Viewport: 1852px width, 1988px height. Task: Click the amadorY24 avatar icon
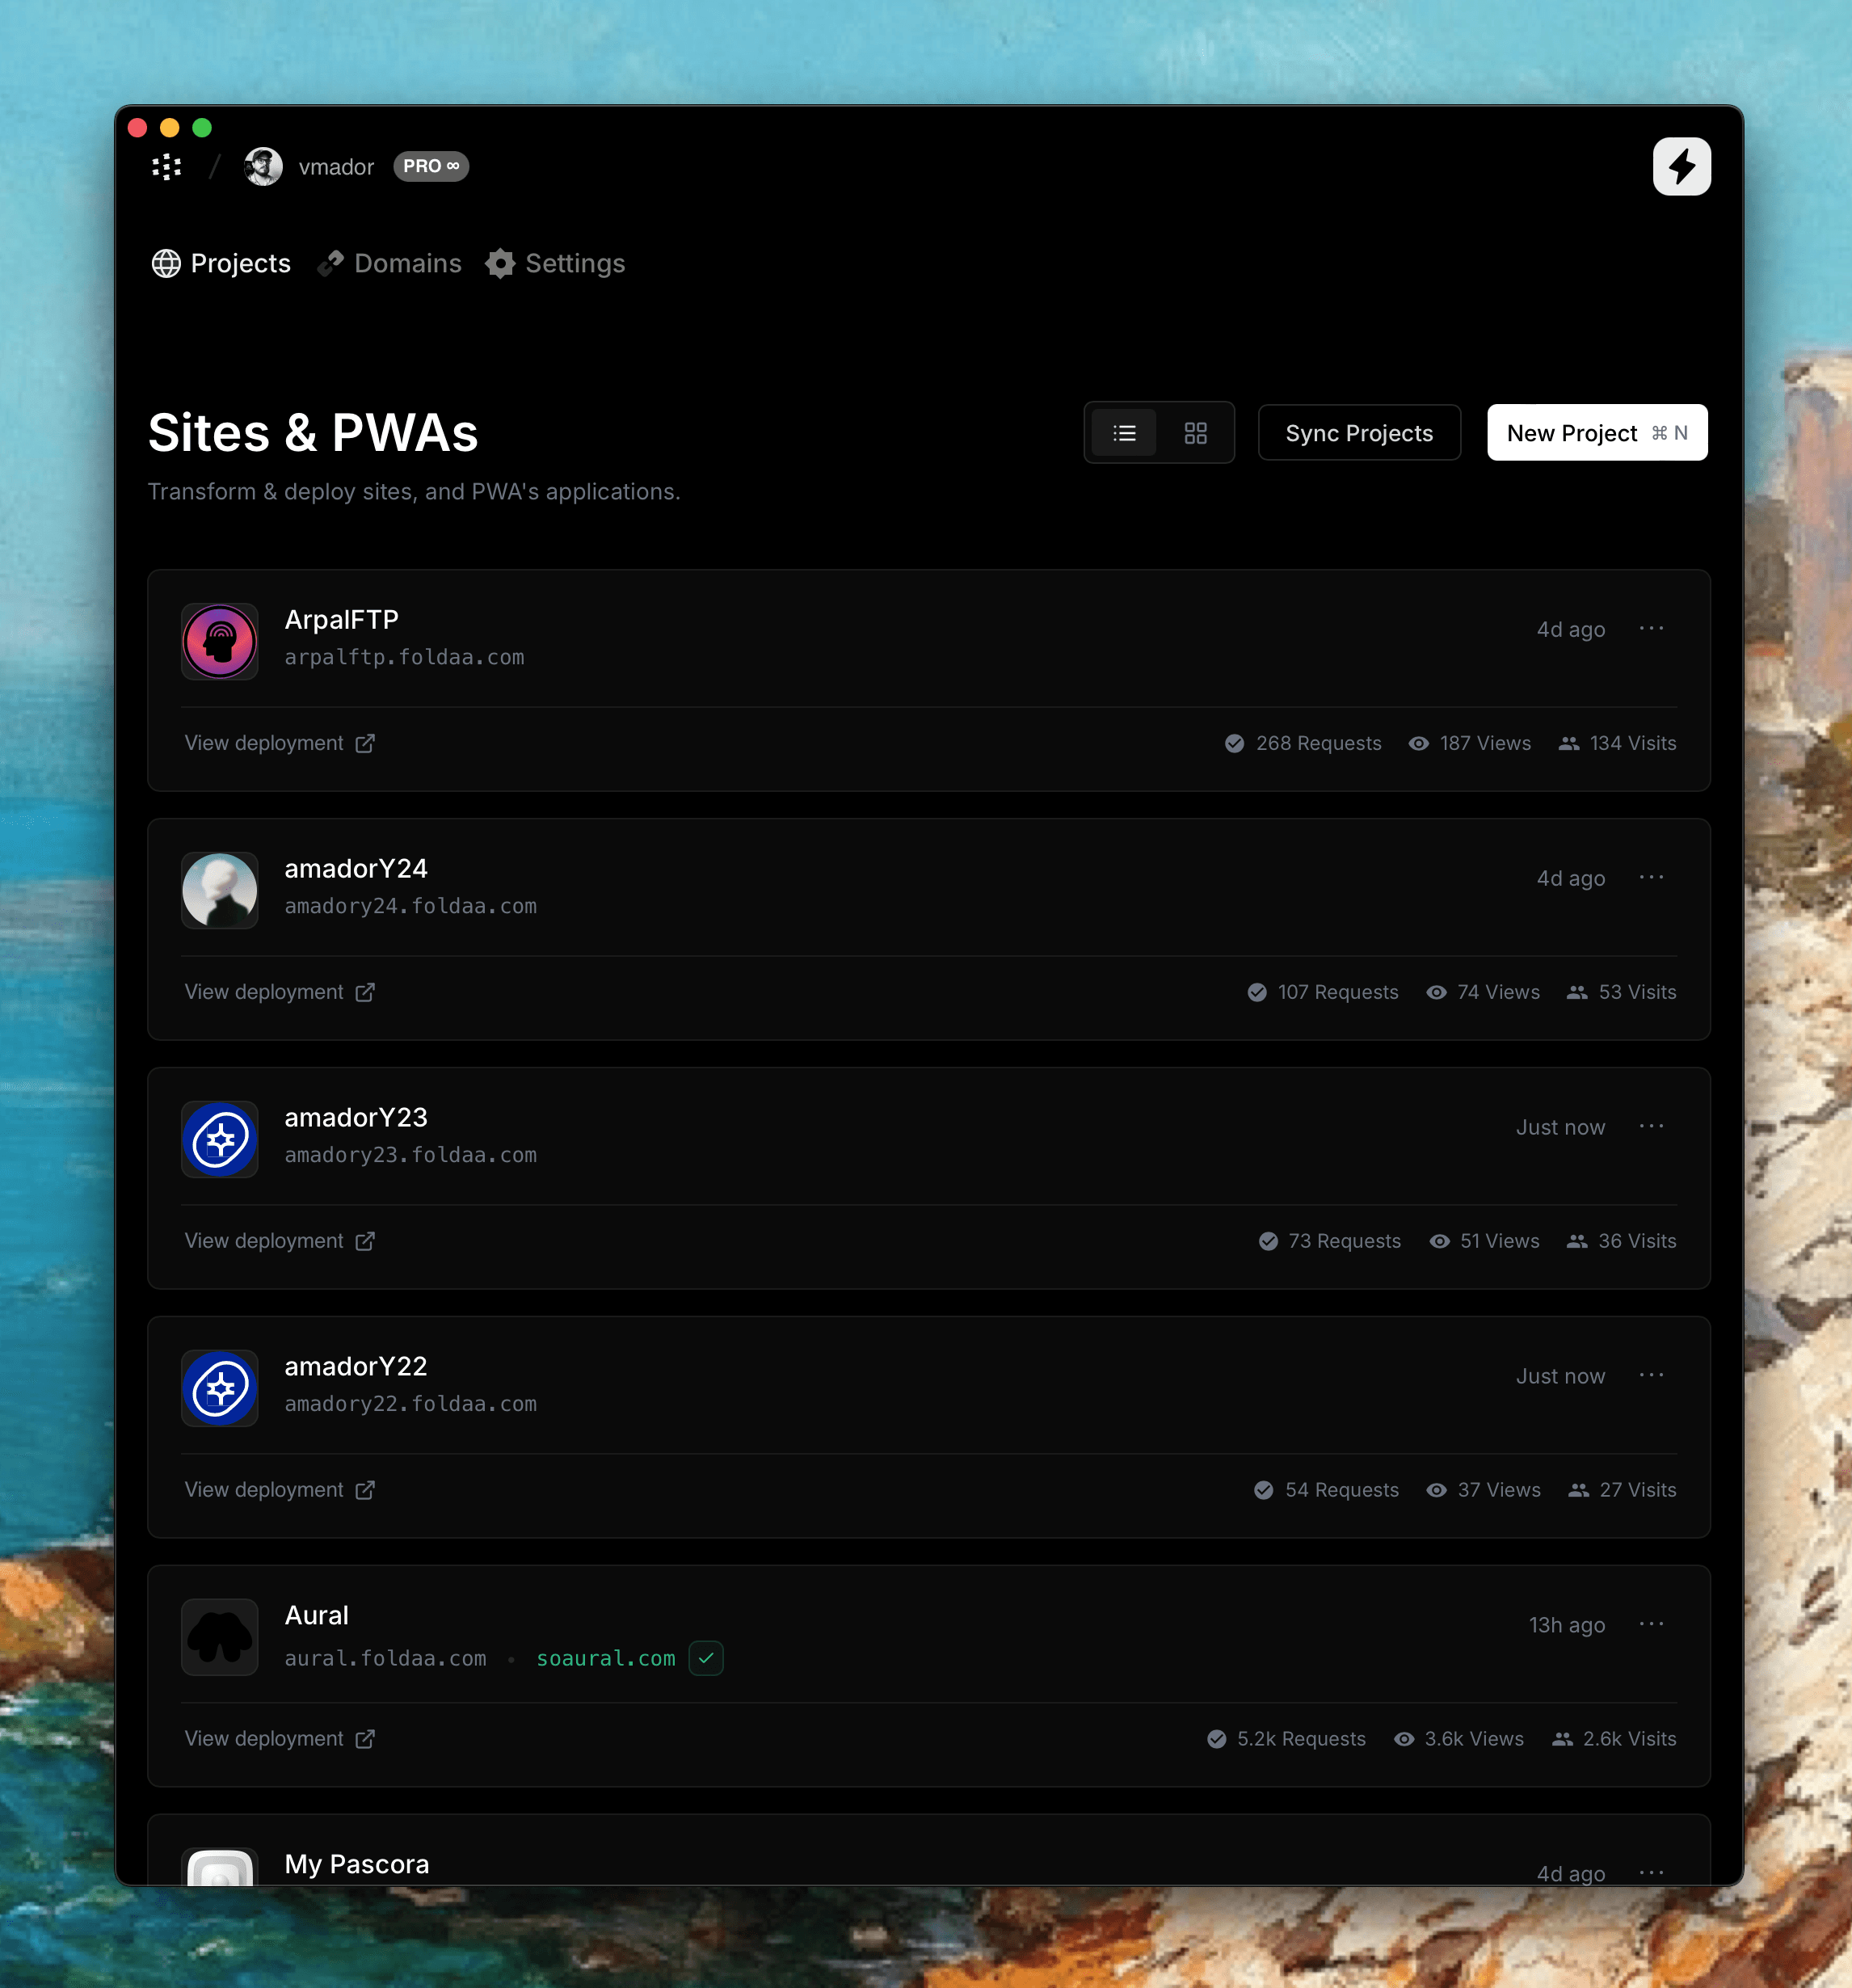pos(220,890)
